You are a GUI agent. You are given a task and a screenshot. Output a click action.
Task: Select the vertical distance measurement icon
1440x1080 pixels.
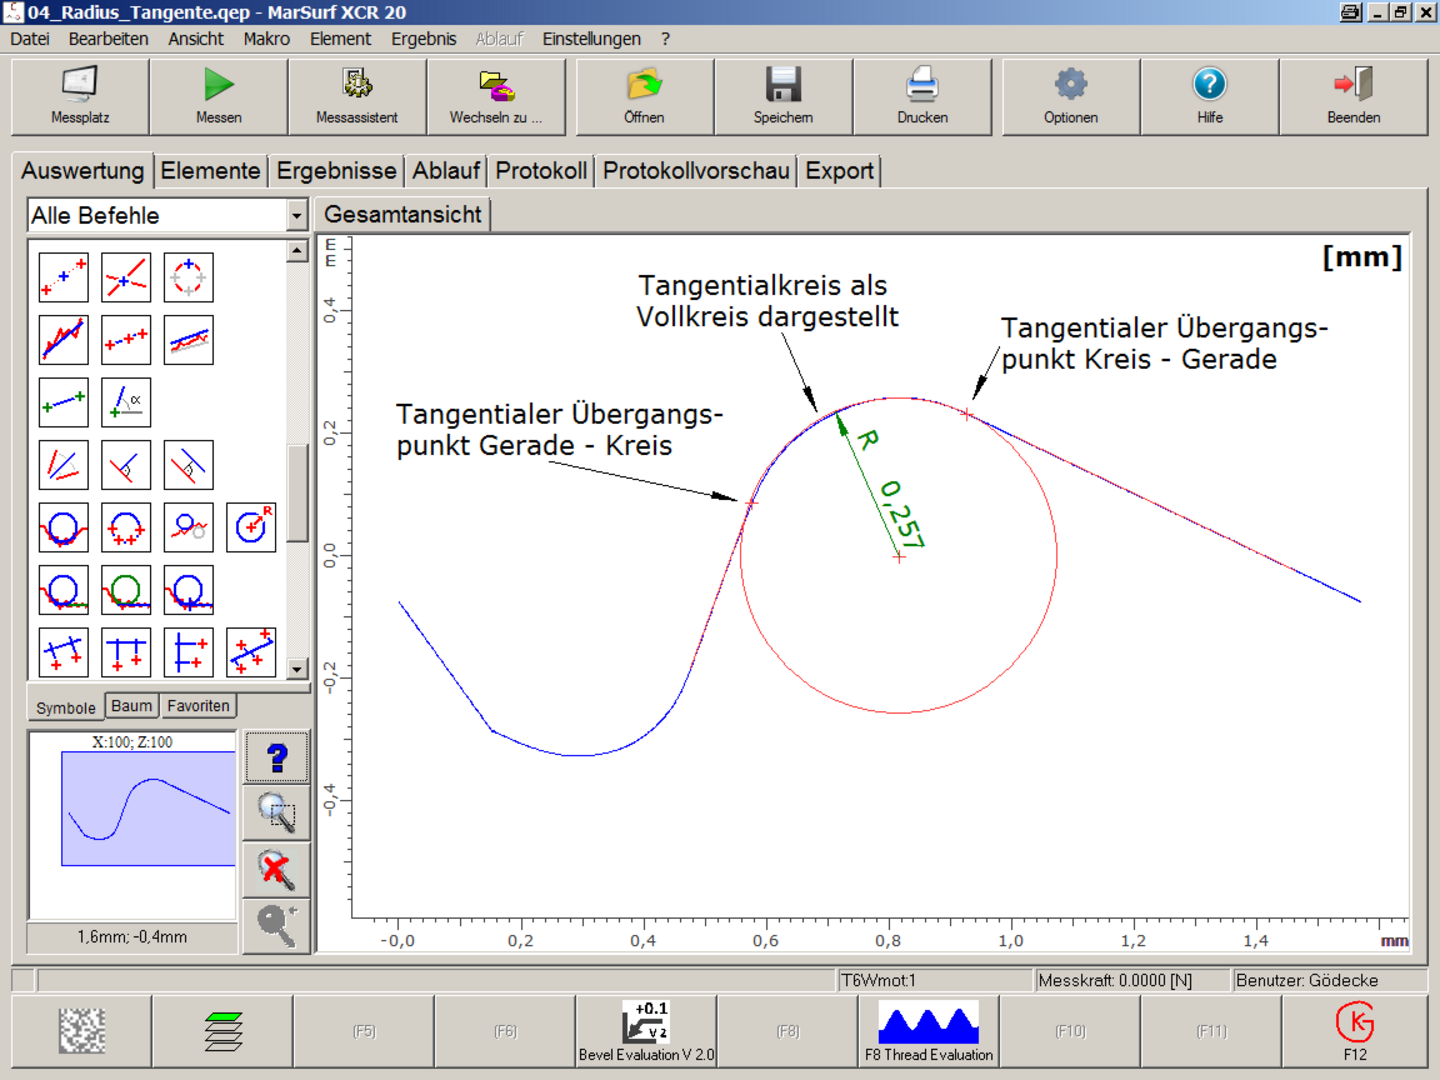click(188, 652)
